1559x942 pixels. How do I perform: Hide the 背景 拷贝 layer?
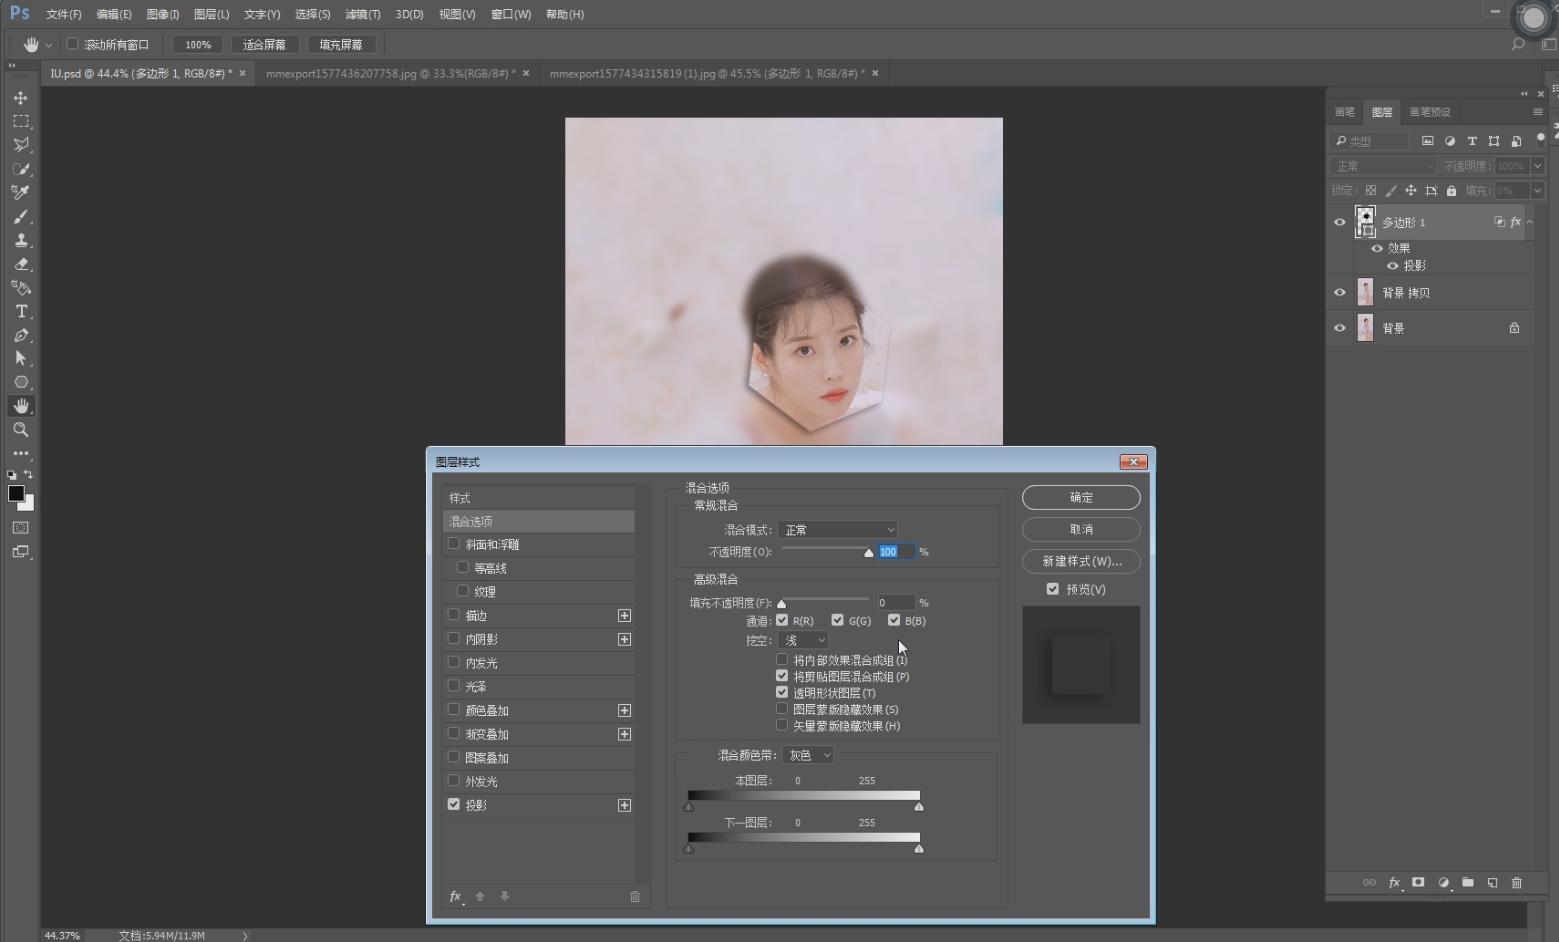pos(1340,293)
